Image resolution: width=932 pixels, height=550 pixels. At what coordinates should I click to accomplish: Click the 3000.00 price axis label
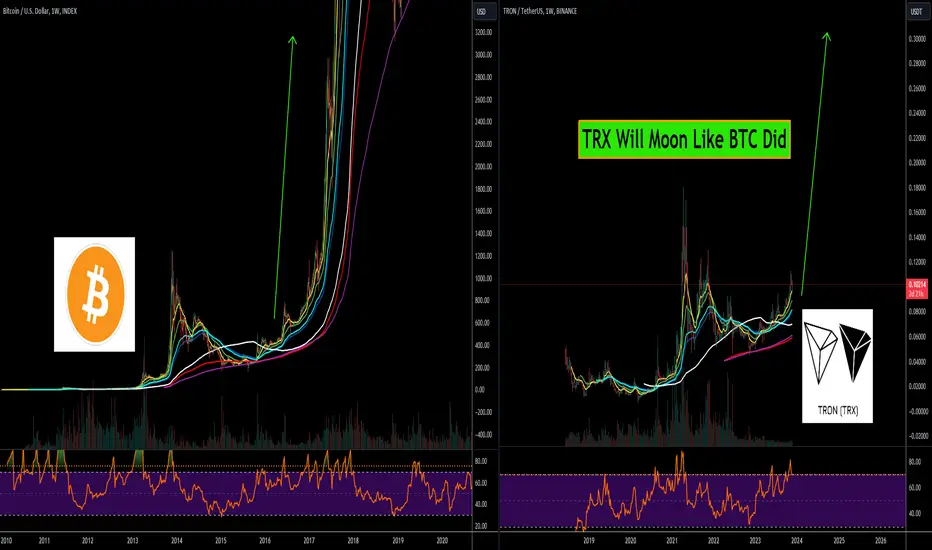coord(484,55)
